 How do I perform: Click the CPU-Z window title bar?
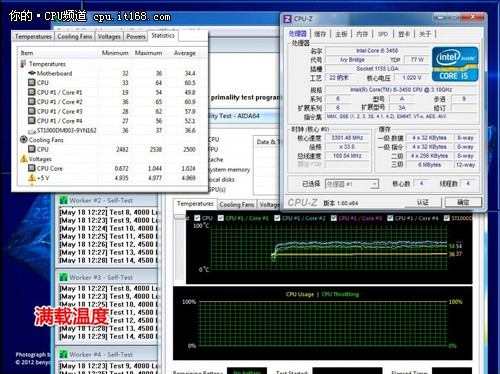click(x=383, y=19)
